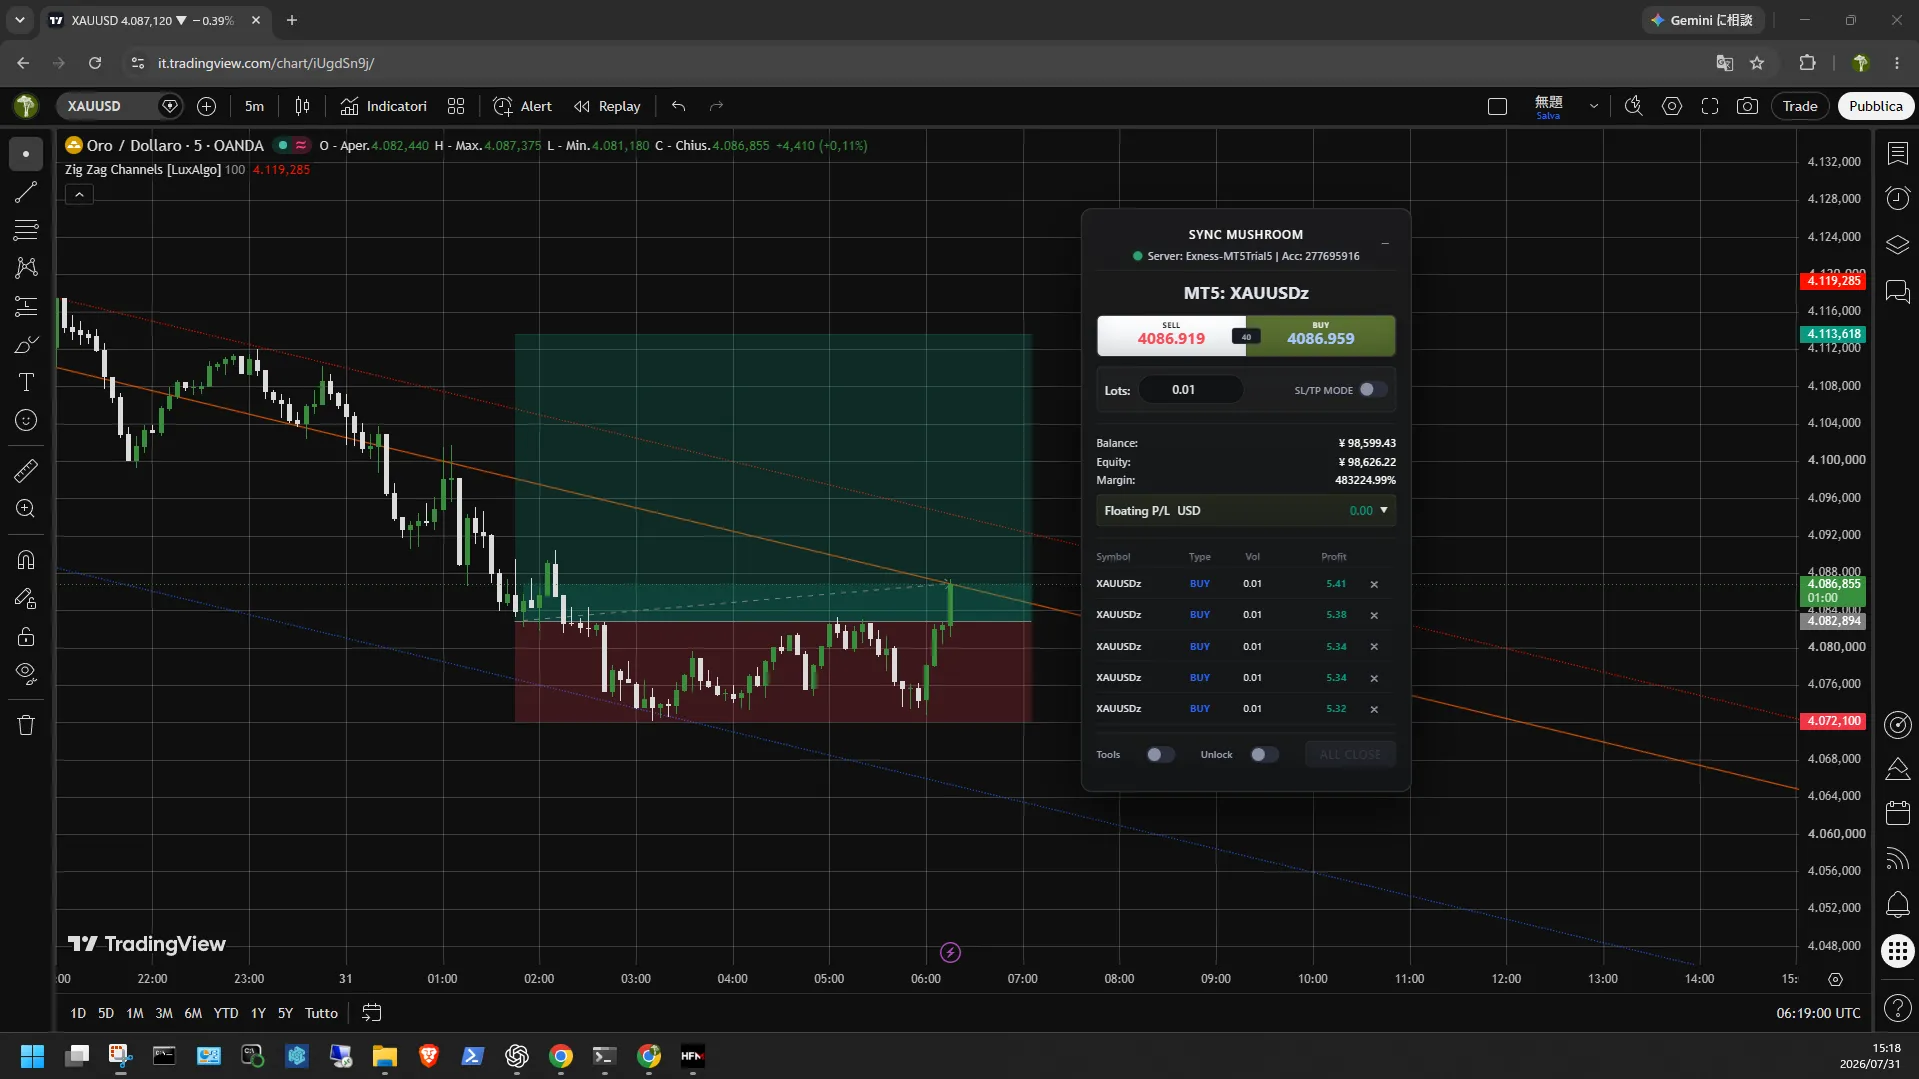Click the Pubblica button
The height and width of the screenshot is (1079, 1919).
[x=1876, y=106]
